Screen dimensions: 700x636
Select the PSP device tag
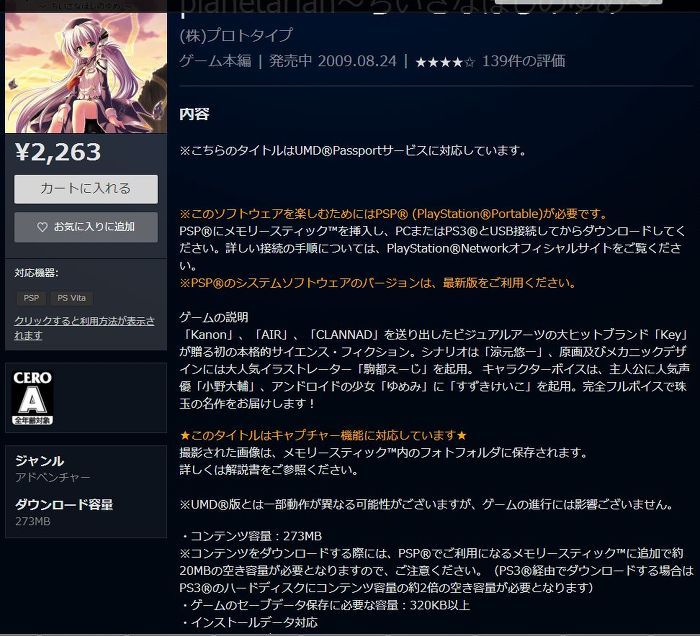(31, 298)
